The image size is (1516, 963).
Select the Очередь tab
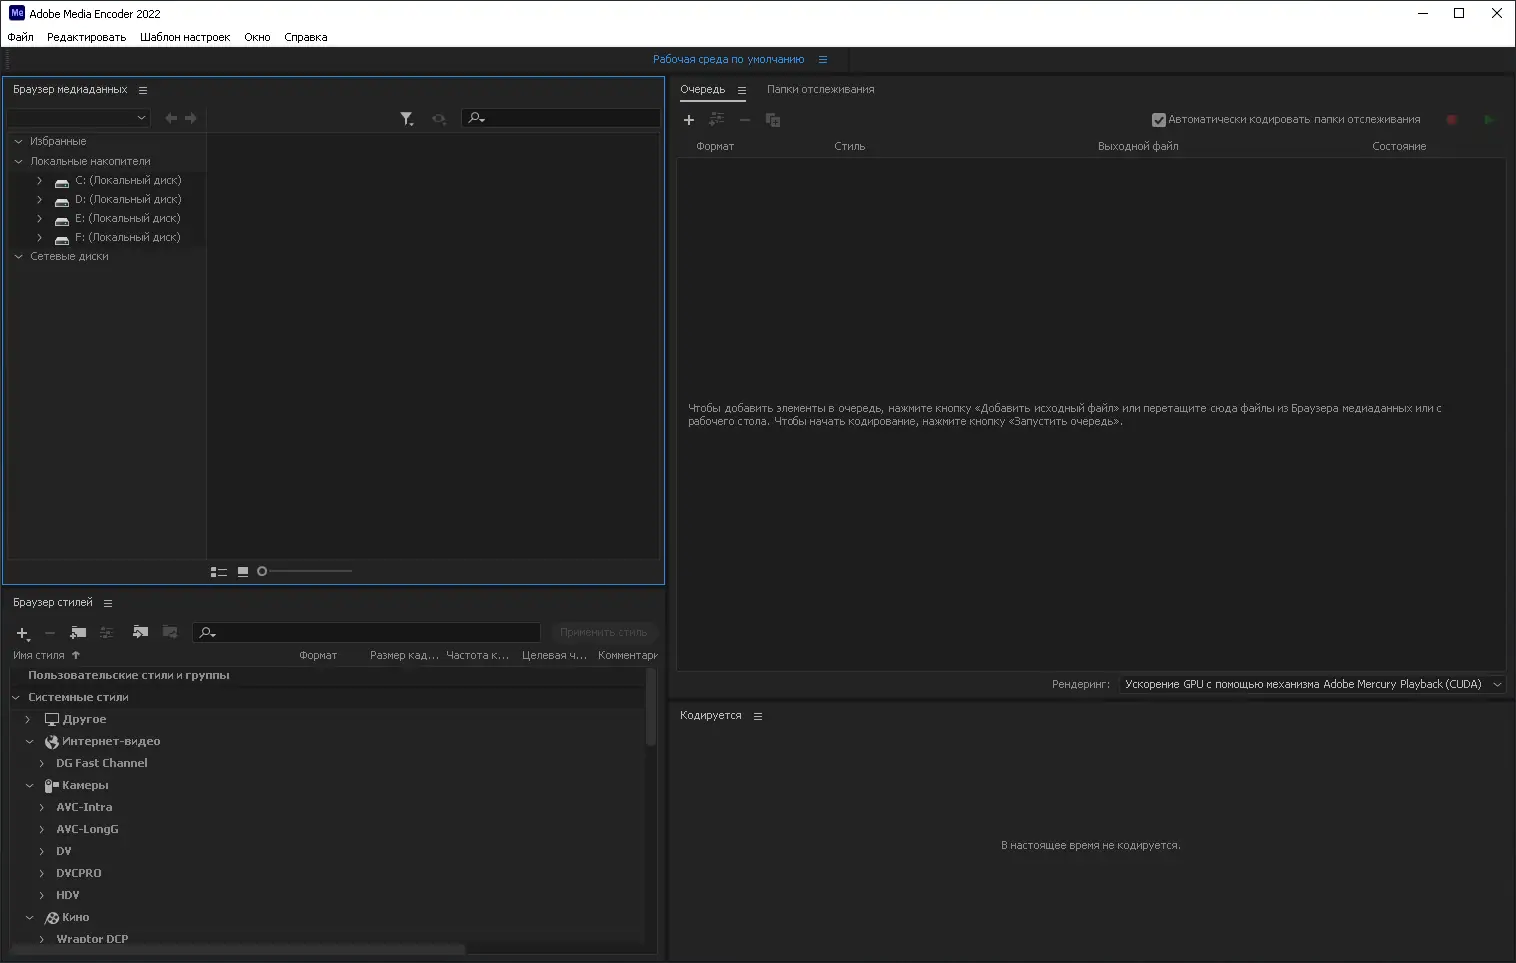pyautogui.click(x=702, y=90)
